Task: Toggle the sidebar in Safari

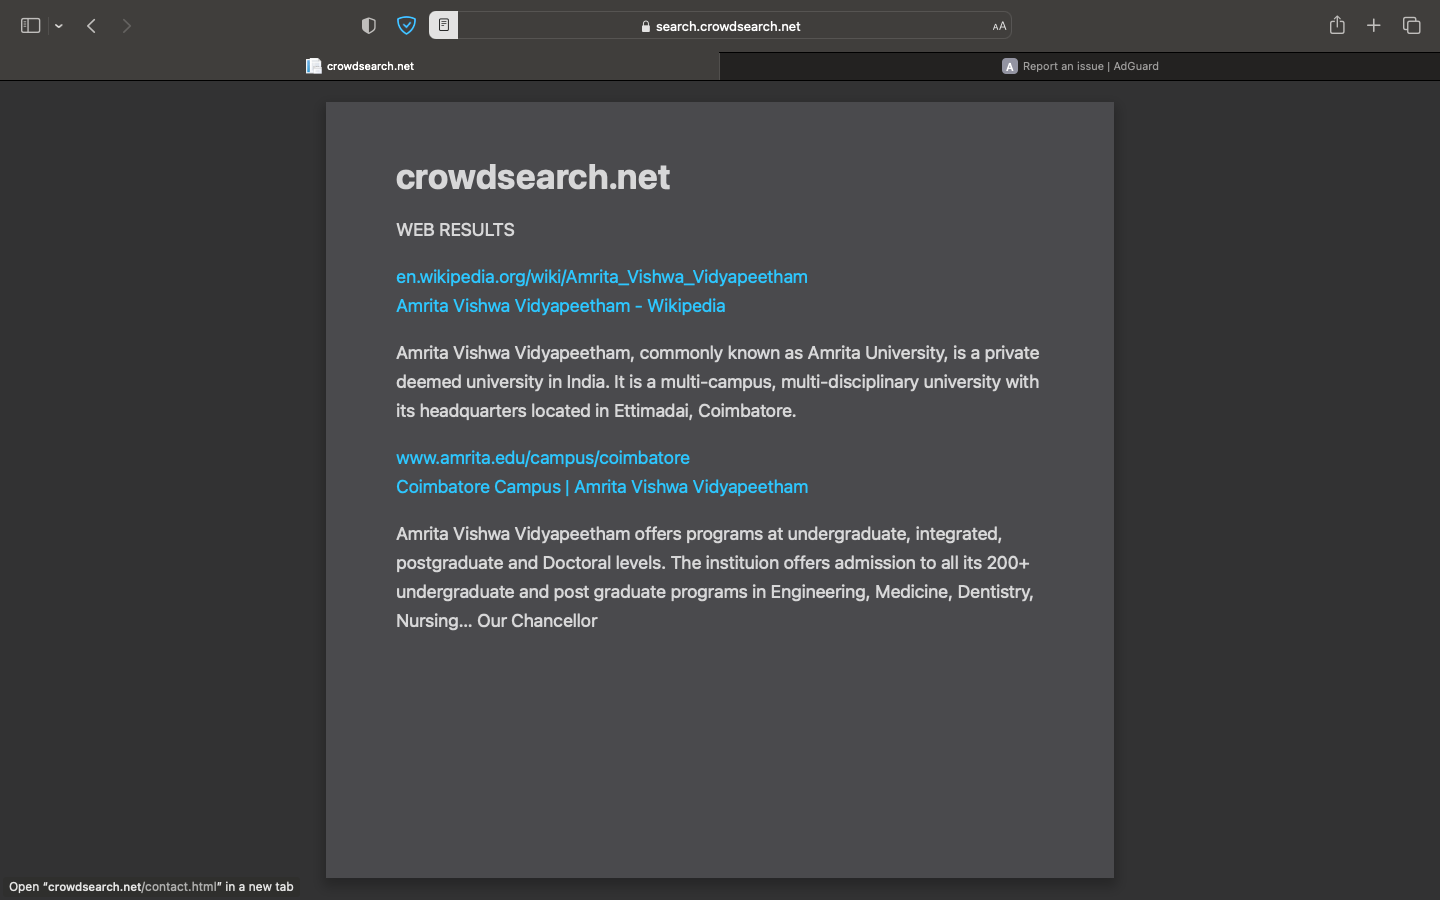Action: (x=29, y=25)
